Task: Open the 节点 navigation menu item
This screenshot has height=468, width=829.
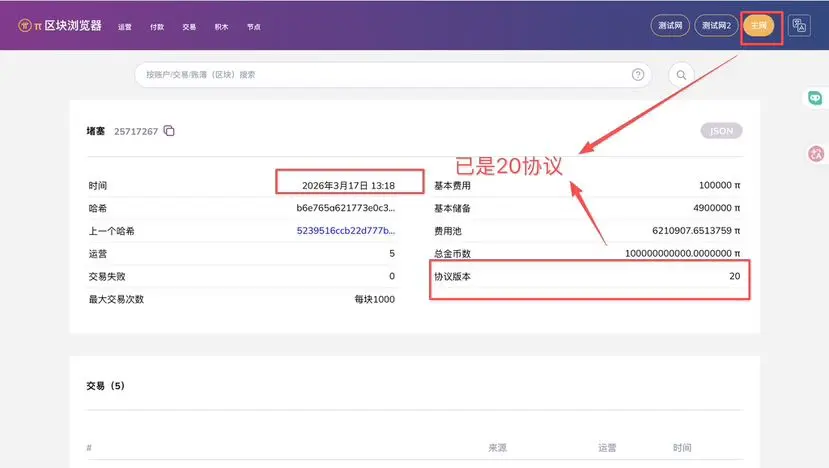Action: pyautogui.click(x=254, y=27)
